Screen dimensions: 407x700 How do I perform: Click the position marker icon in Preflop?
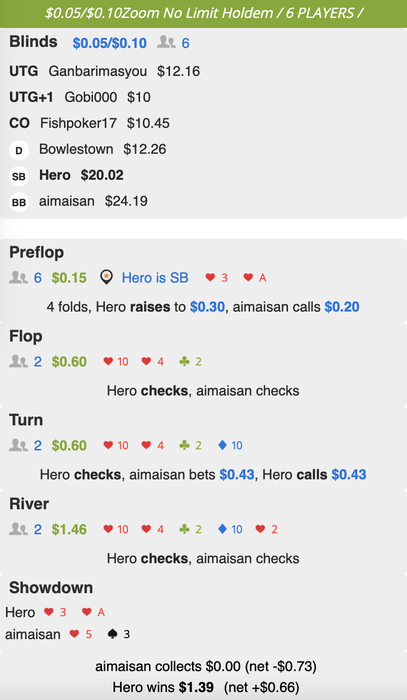point(106,278)
